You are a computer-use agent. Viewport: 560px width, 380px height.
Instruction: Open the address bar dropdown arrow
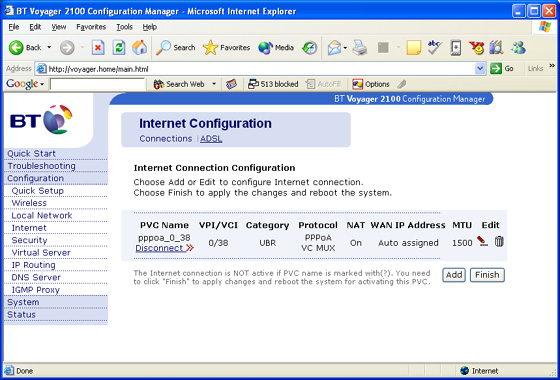(x=481, y=68)
